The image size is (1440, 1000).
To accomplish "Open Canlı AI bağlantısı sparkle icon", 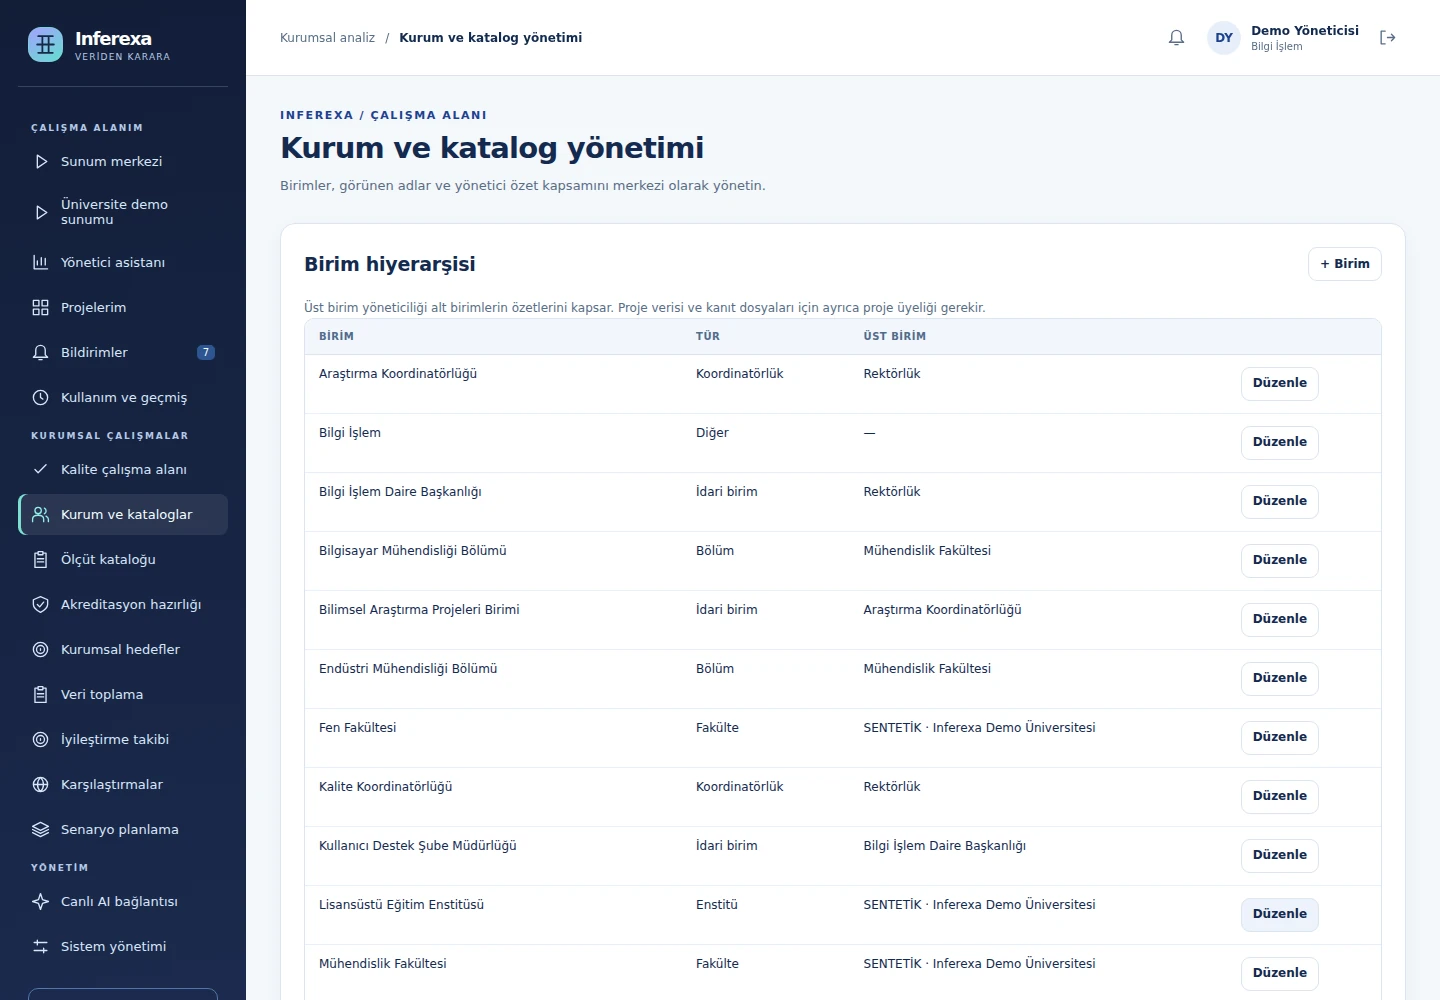I will tap(41, 901).
